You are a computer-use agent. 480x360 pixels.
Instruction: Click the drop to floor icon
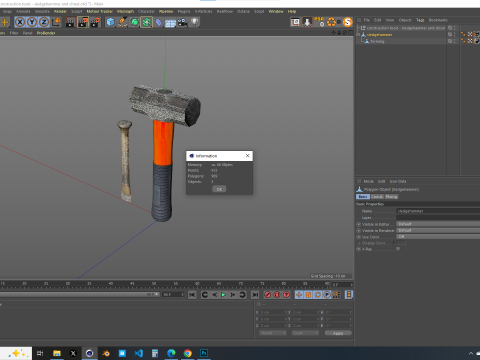click(x=307, y=22)
